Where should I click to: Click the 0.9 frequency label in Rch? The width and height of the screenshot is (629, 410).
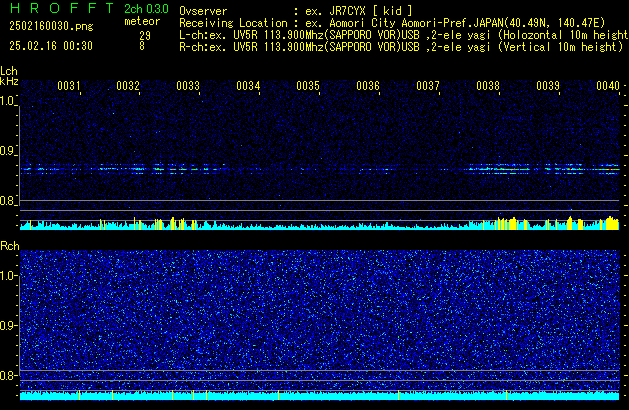pyautogui.click(x=7, y=325)
